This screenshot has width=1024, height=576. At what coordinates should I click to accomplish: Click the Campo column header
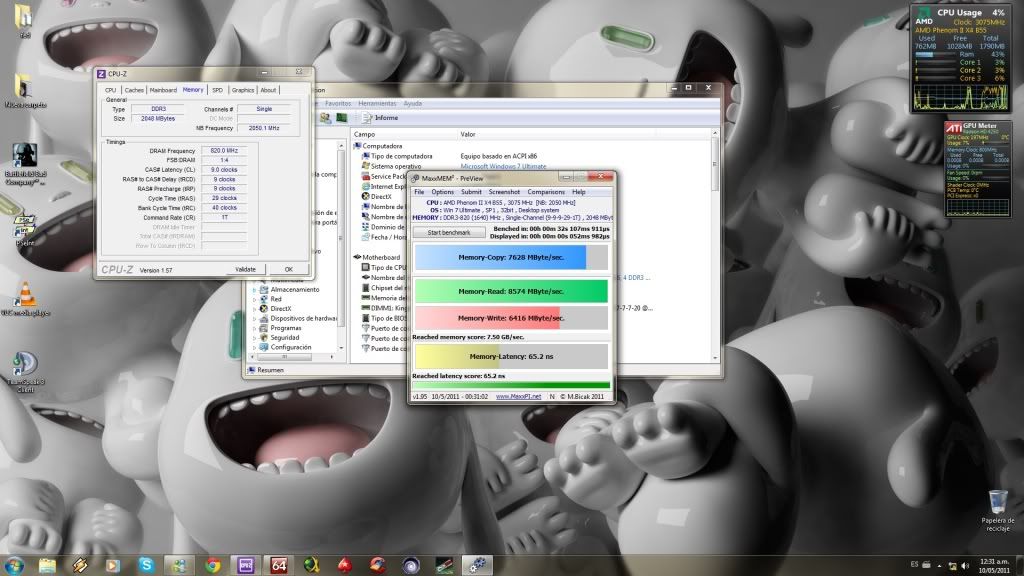[x=405, y=134]
